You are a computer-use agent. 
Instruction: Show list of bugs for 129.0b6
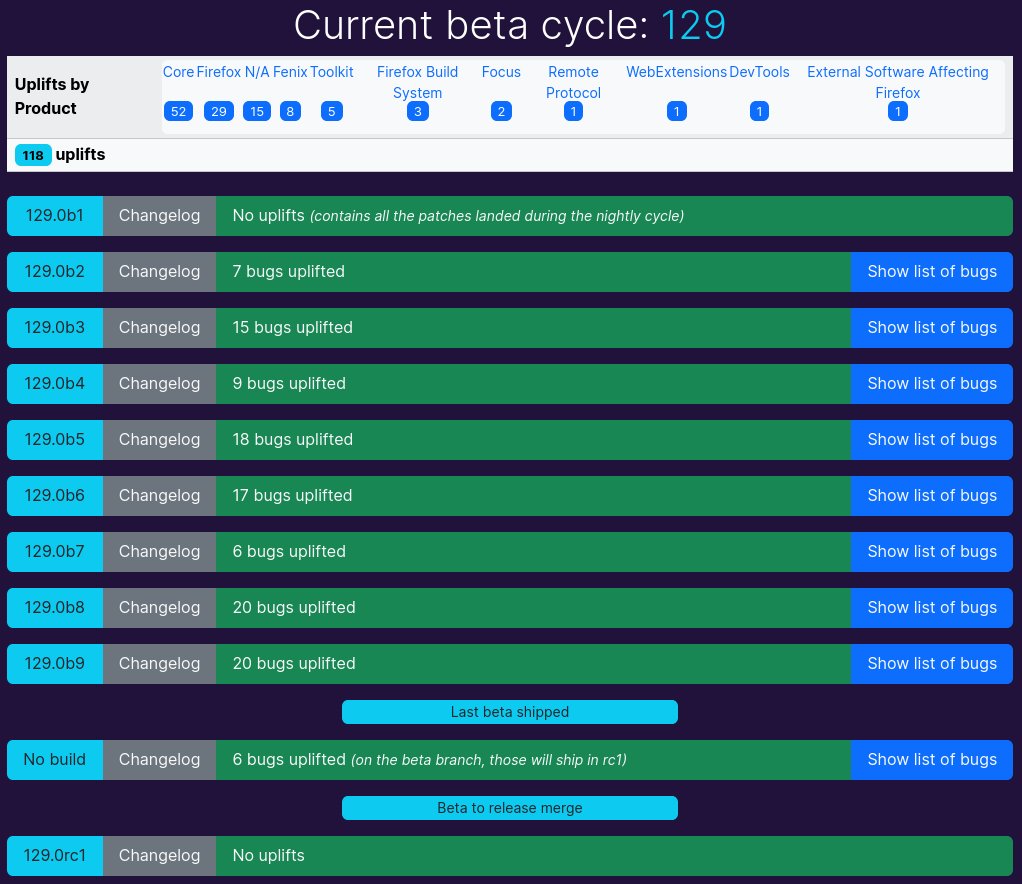click(x=932, y=496)
